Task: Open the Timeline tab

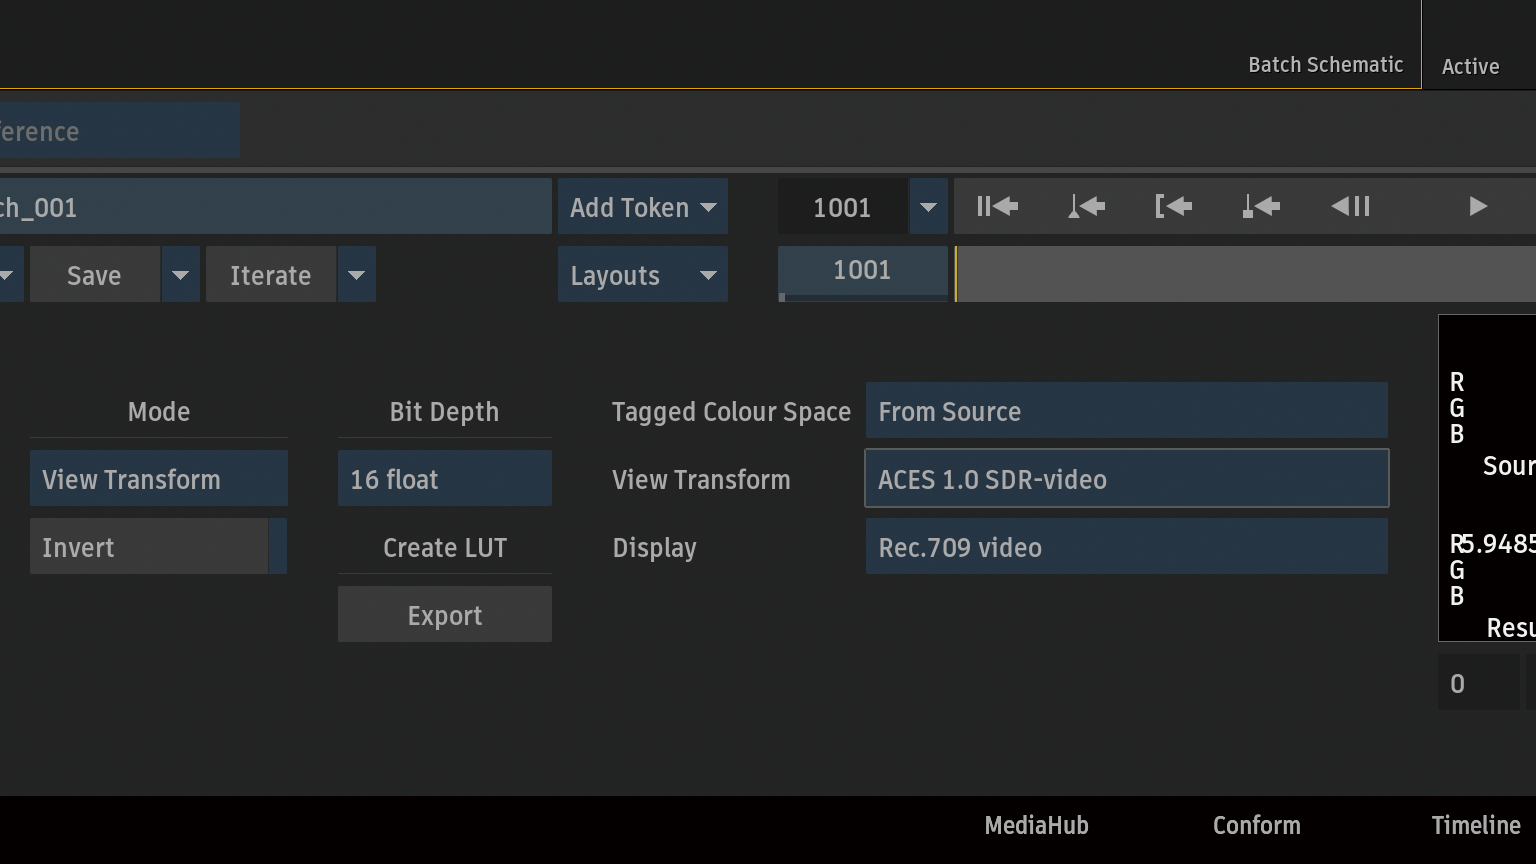Action: (1476, 825)
